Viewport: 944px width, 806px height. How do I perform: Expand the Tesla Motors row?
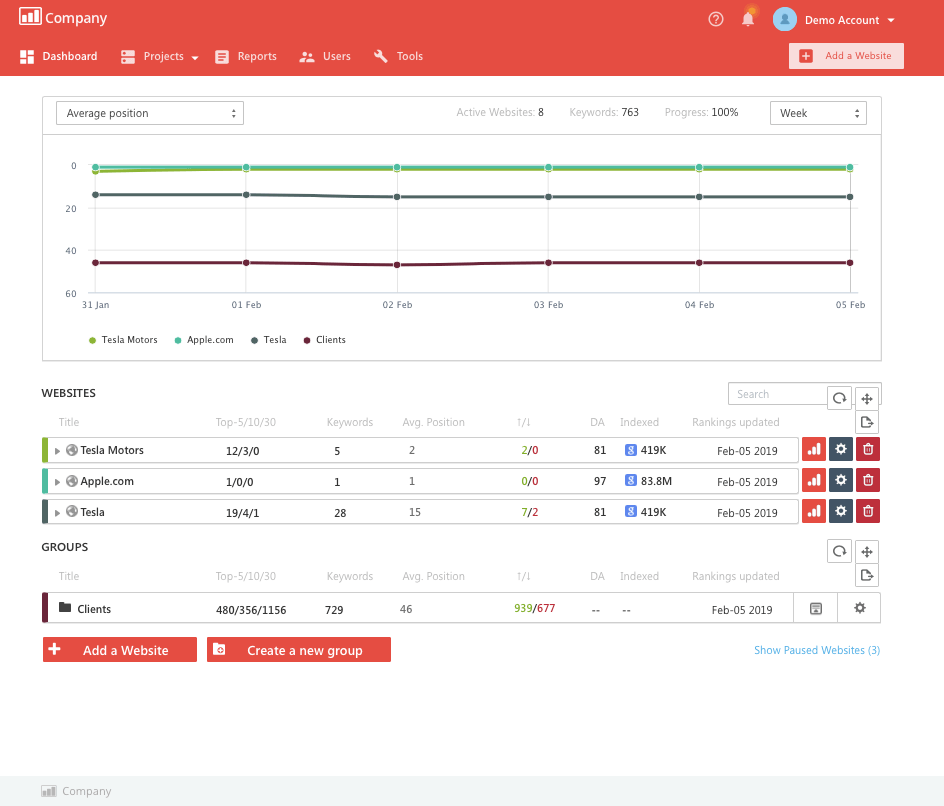tap(57, 451)
